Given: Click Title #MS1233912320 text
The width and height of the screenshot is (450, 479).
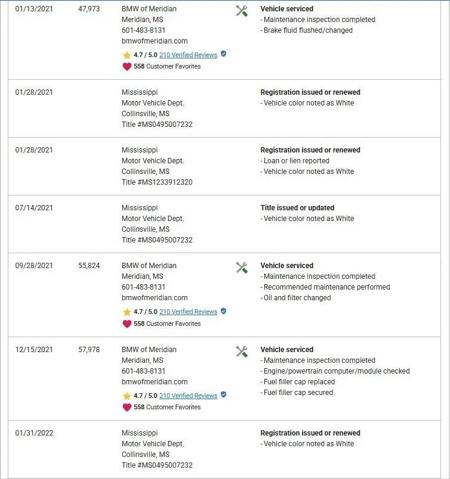Looking at the screenshot, I should tap(157, 182).
